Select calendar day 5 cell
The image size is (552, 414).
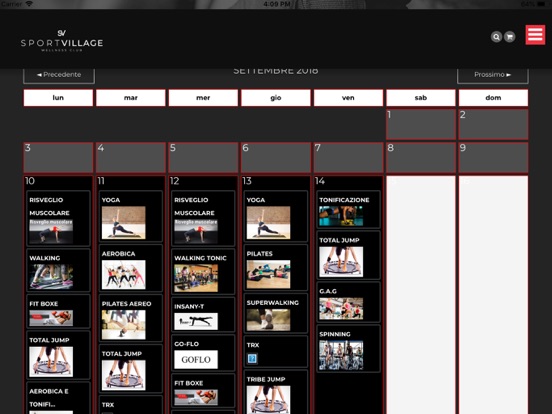[x=203, y=157]
